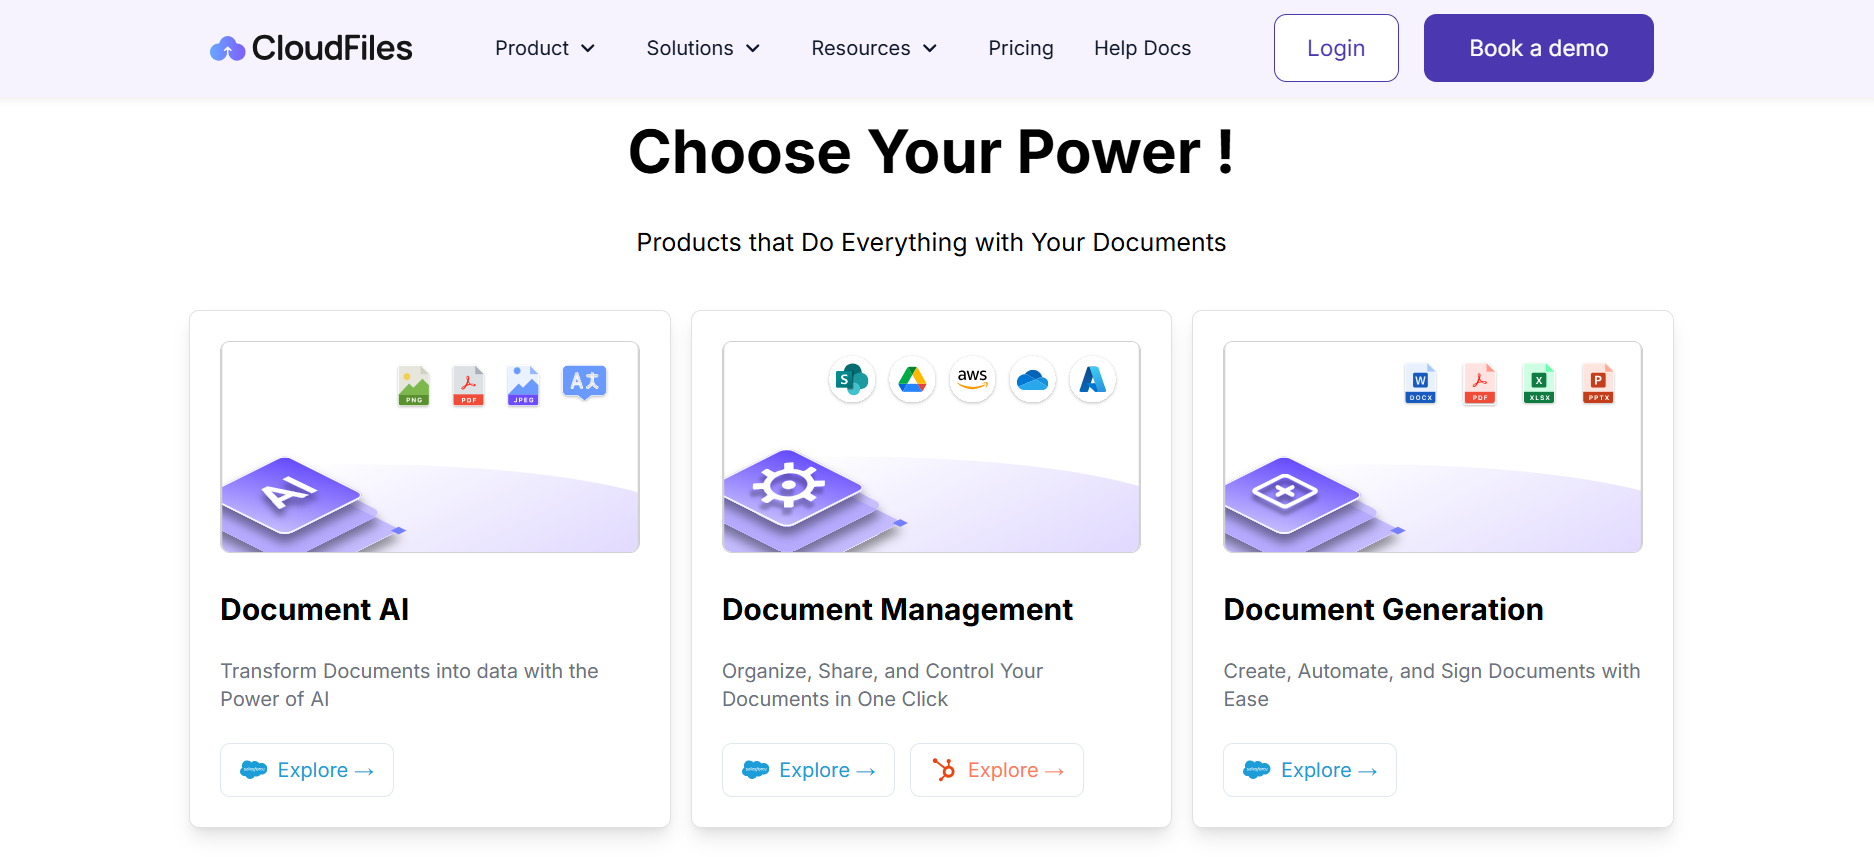Click the OneDrive cloud icon

click(1032, 380)
